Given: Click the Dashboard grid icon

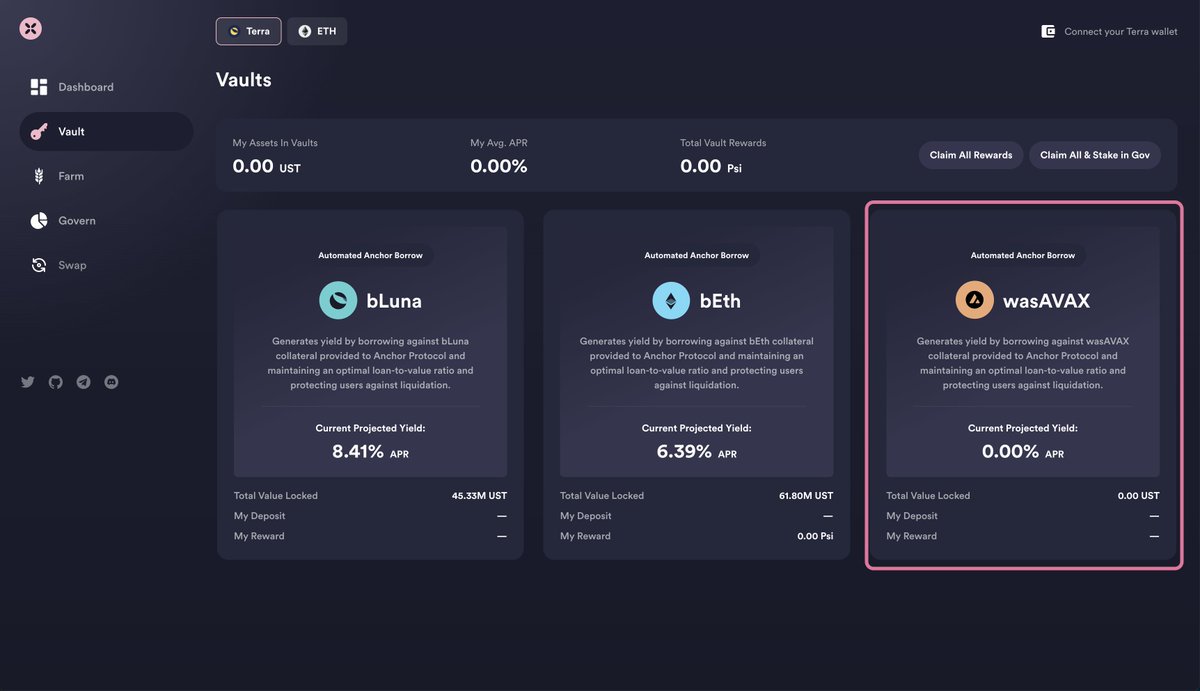Looking at the screenshot, I should click(x=39, y=87).
